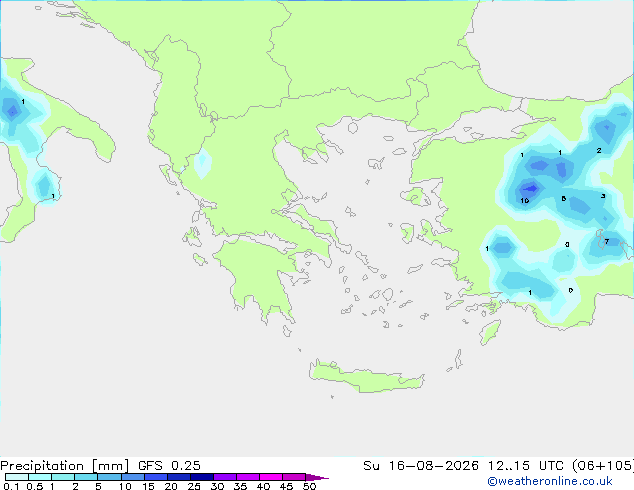Select the 5–10 mm legend color box
Screen dimensions: 634x490
[109, 477]
